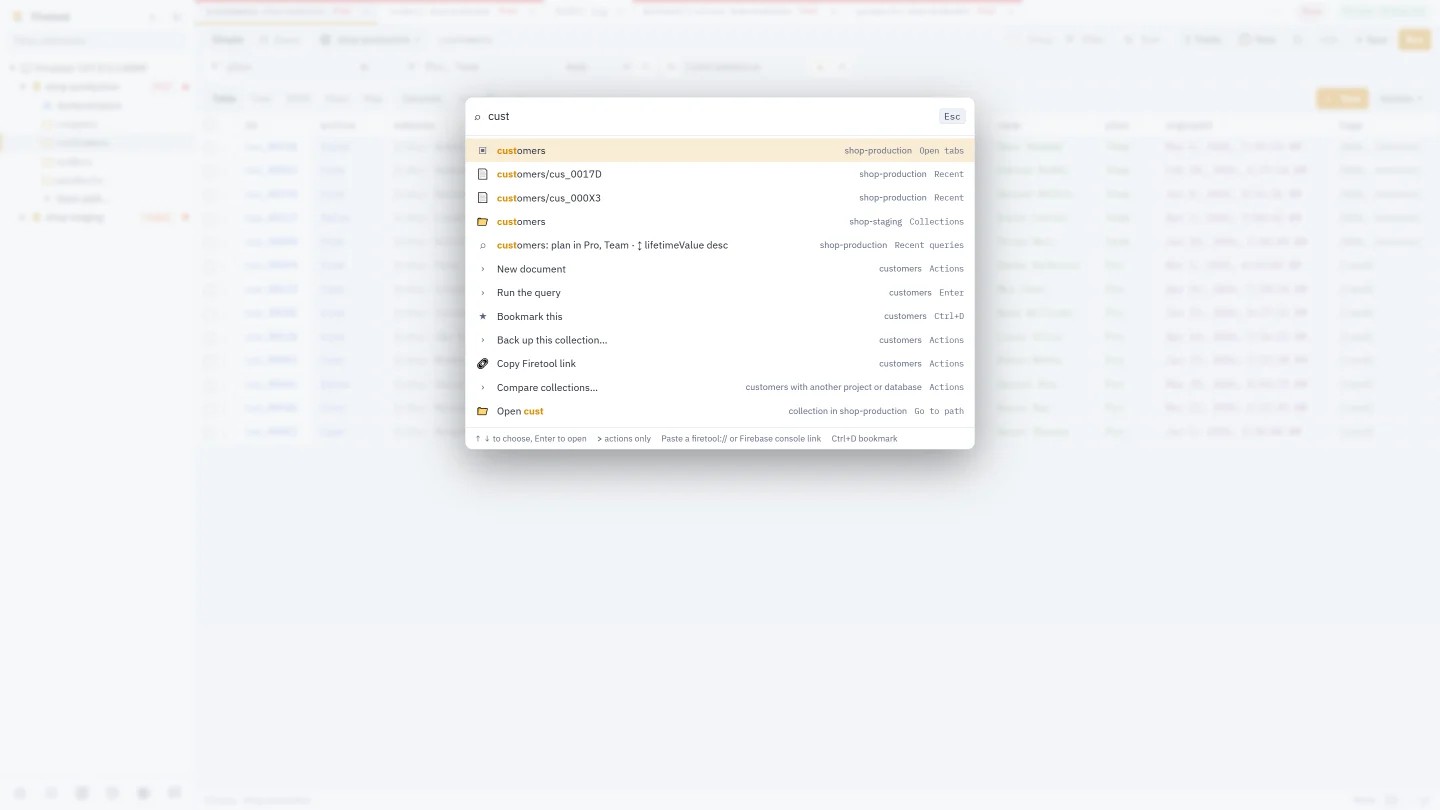Click the 'Ctrl+D bookmark' footer hint
This screenshot has width=1440, height=810.
coord(864,439)
